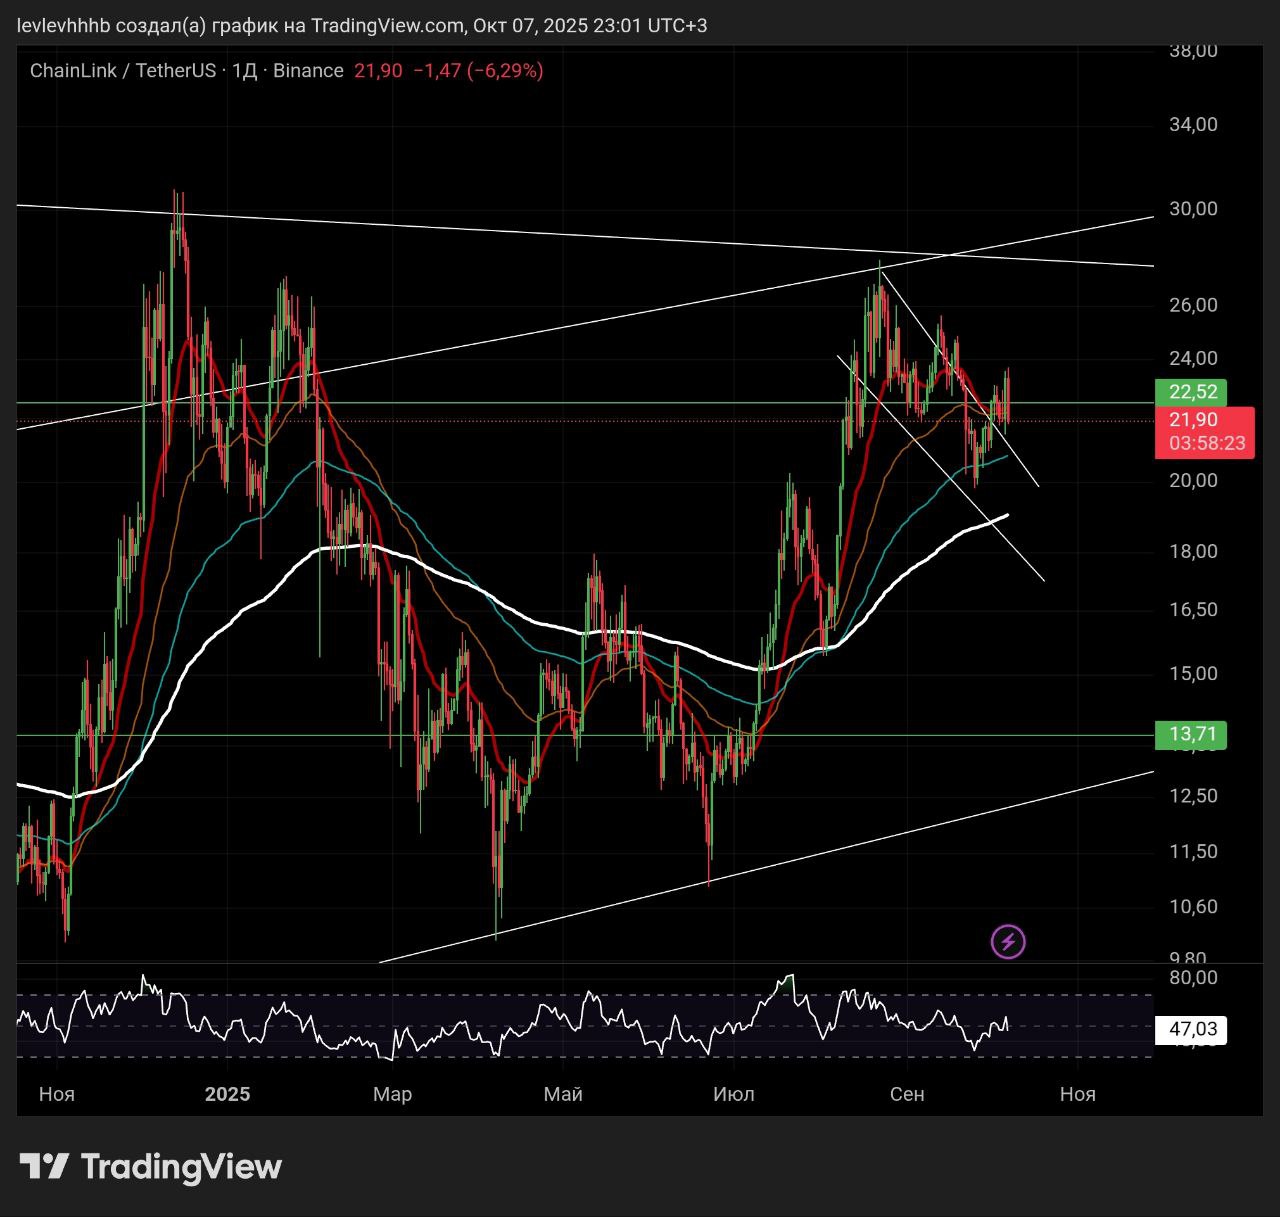This screenshot has height=1217, width=1280.
Task: Click the red 21,90 current price label
Action: pos(1193,420)
